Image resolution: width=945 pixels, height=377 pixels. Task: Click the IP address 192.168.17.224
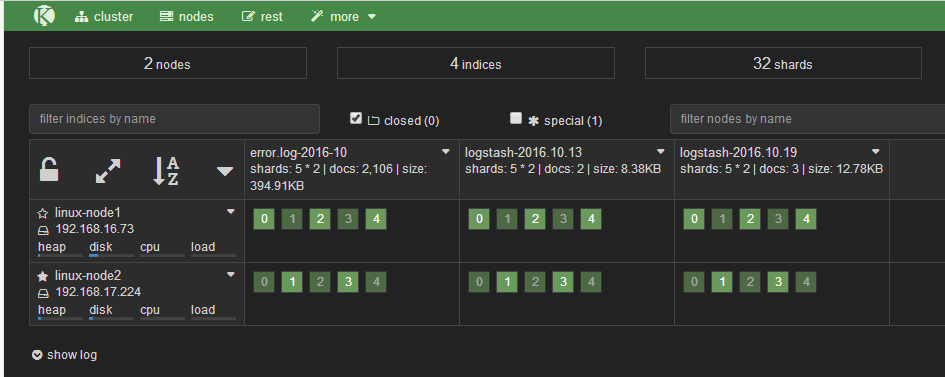pos(98,292)
